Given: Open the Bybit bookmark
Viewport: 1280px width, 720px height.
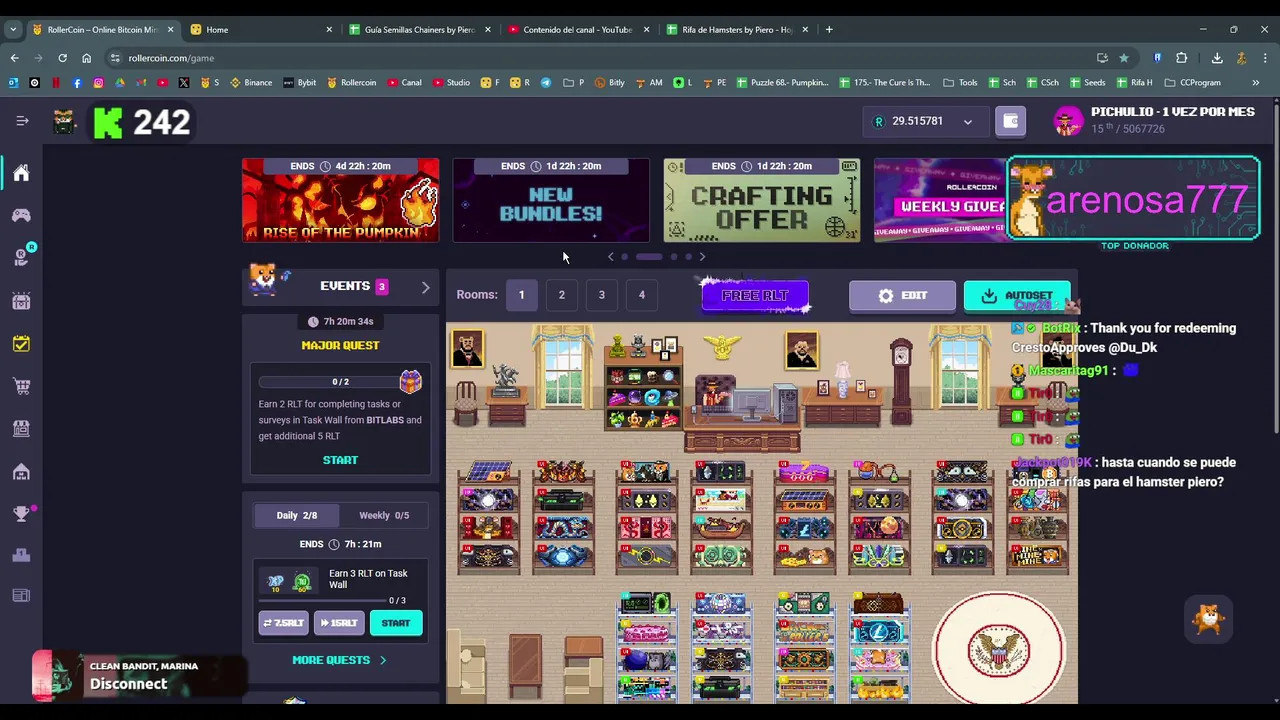Looking at the screenshot, I should click(x=300, y=83).
